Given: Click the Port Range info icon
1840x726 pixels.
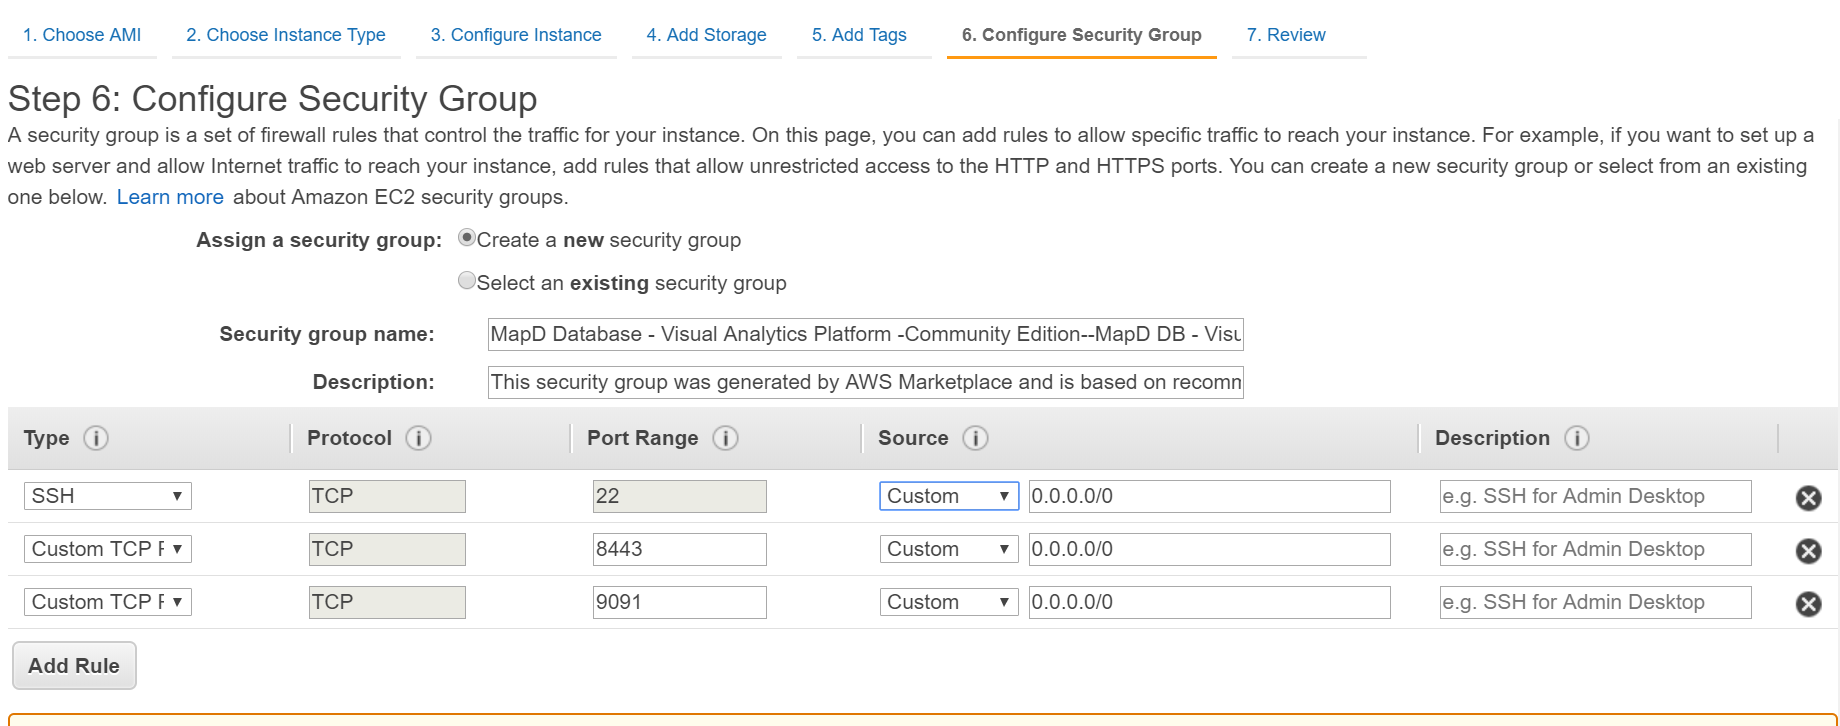Looking at the screenshot, I should coord(725,438).
